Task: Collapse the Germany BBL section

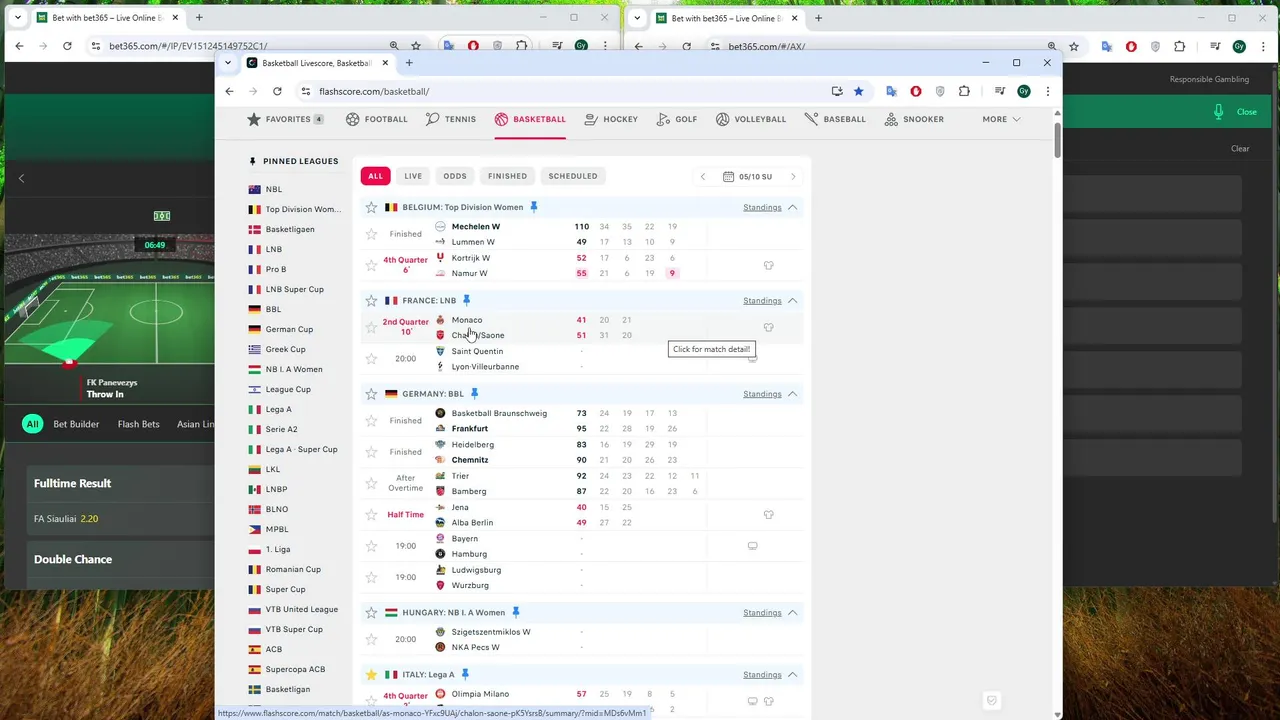Action: [x=793, y=394]
